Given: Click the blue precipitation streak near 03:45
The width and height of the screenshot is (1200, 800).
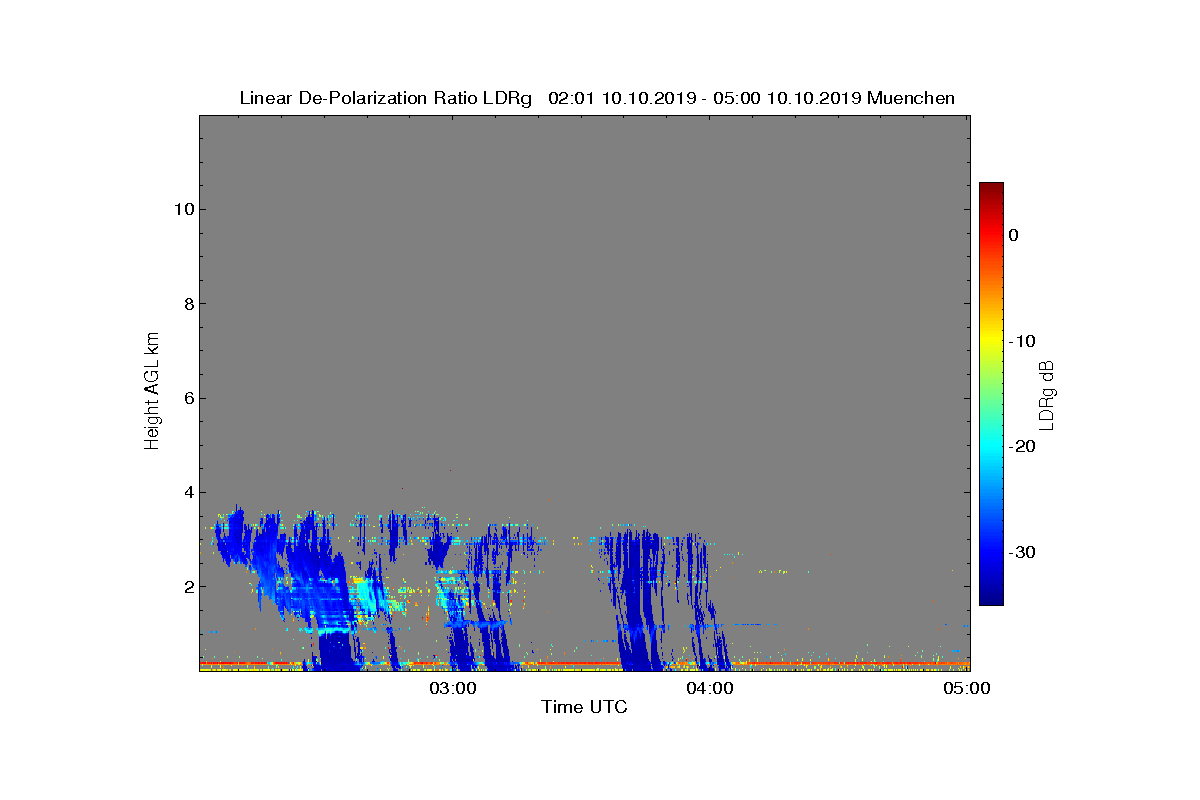Looking at the screenshot, I should [636, 600].
